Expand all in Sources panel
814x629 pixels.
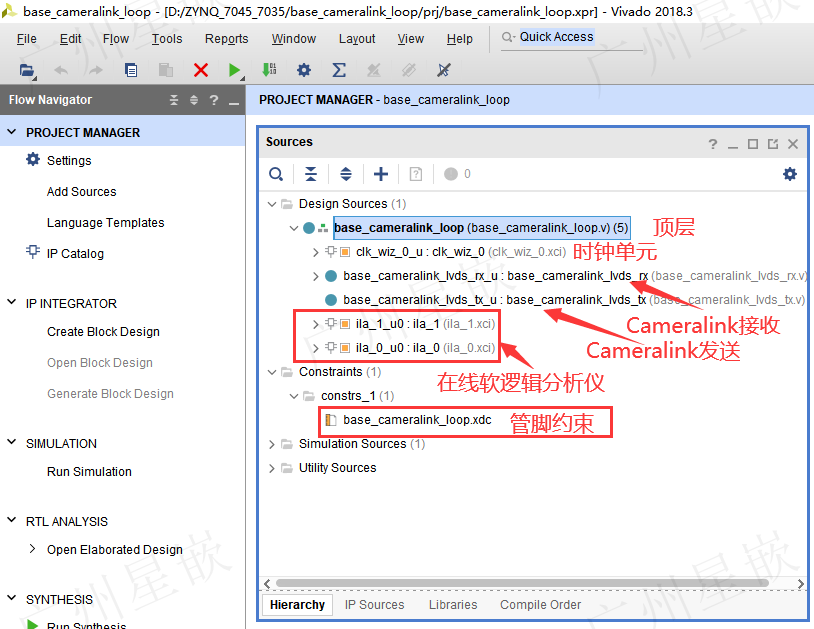click(x=346, y=174)
